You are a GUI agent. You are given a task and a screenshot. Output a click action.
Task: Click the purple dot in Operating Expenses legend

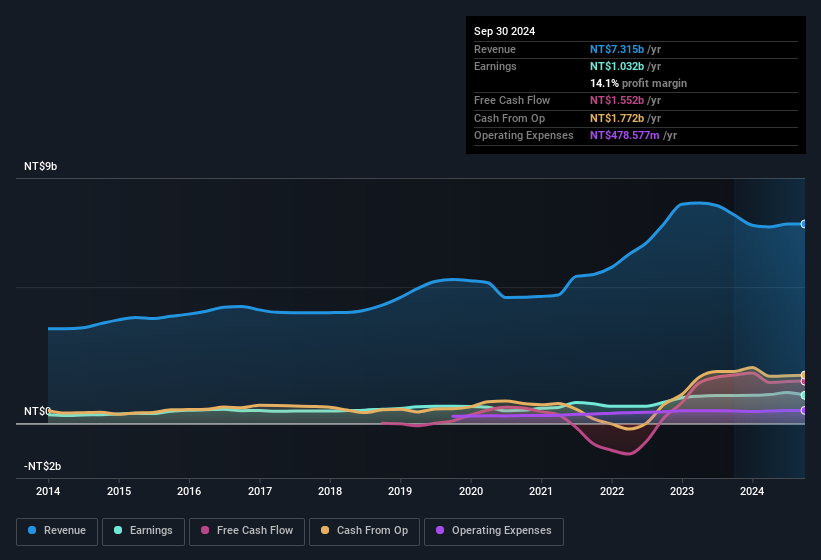(440, 530)
